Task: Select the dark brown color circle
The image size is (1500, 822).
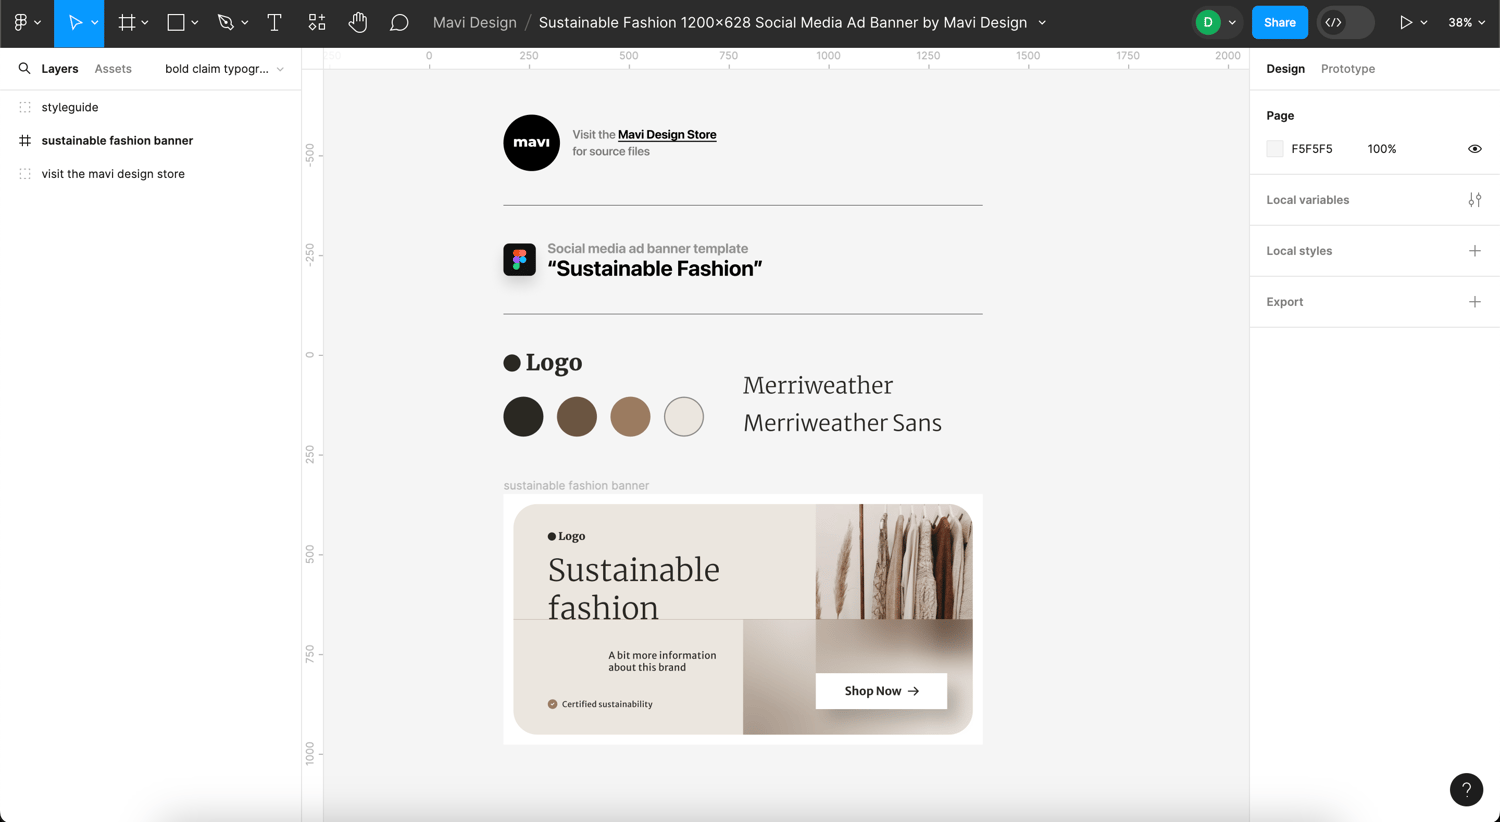Action: (x=577, y=417)
